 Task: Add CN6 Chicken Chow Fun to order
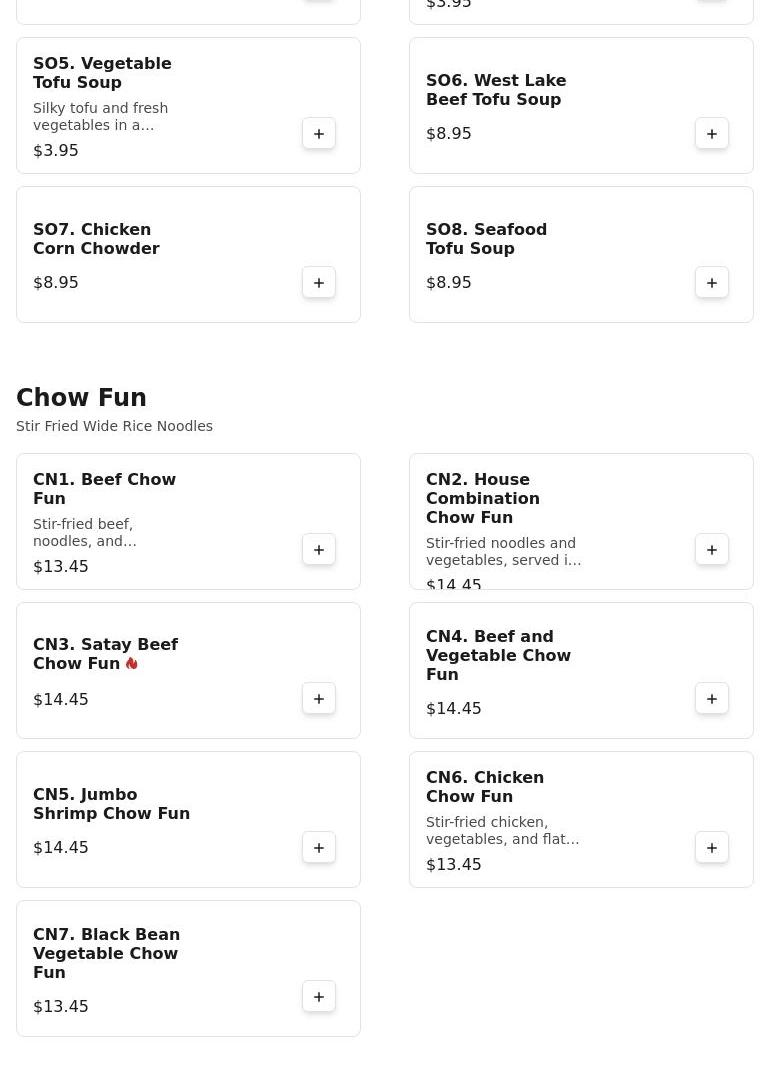click(712, 847)
